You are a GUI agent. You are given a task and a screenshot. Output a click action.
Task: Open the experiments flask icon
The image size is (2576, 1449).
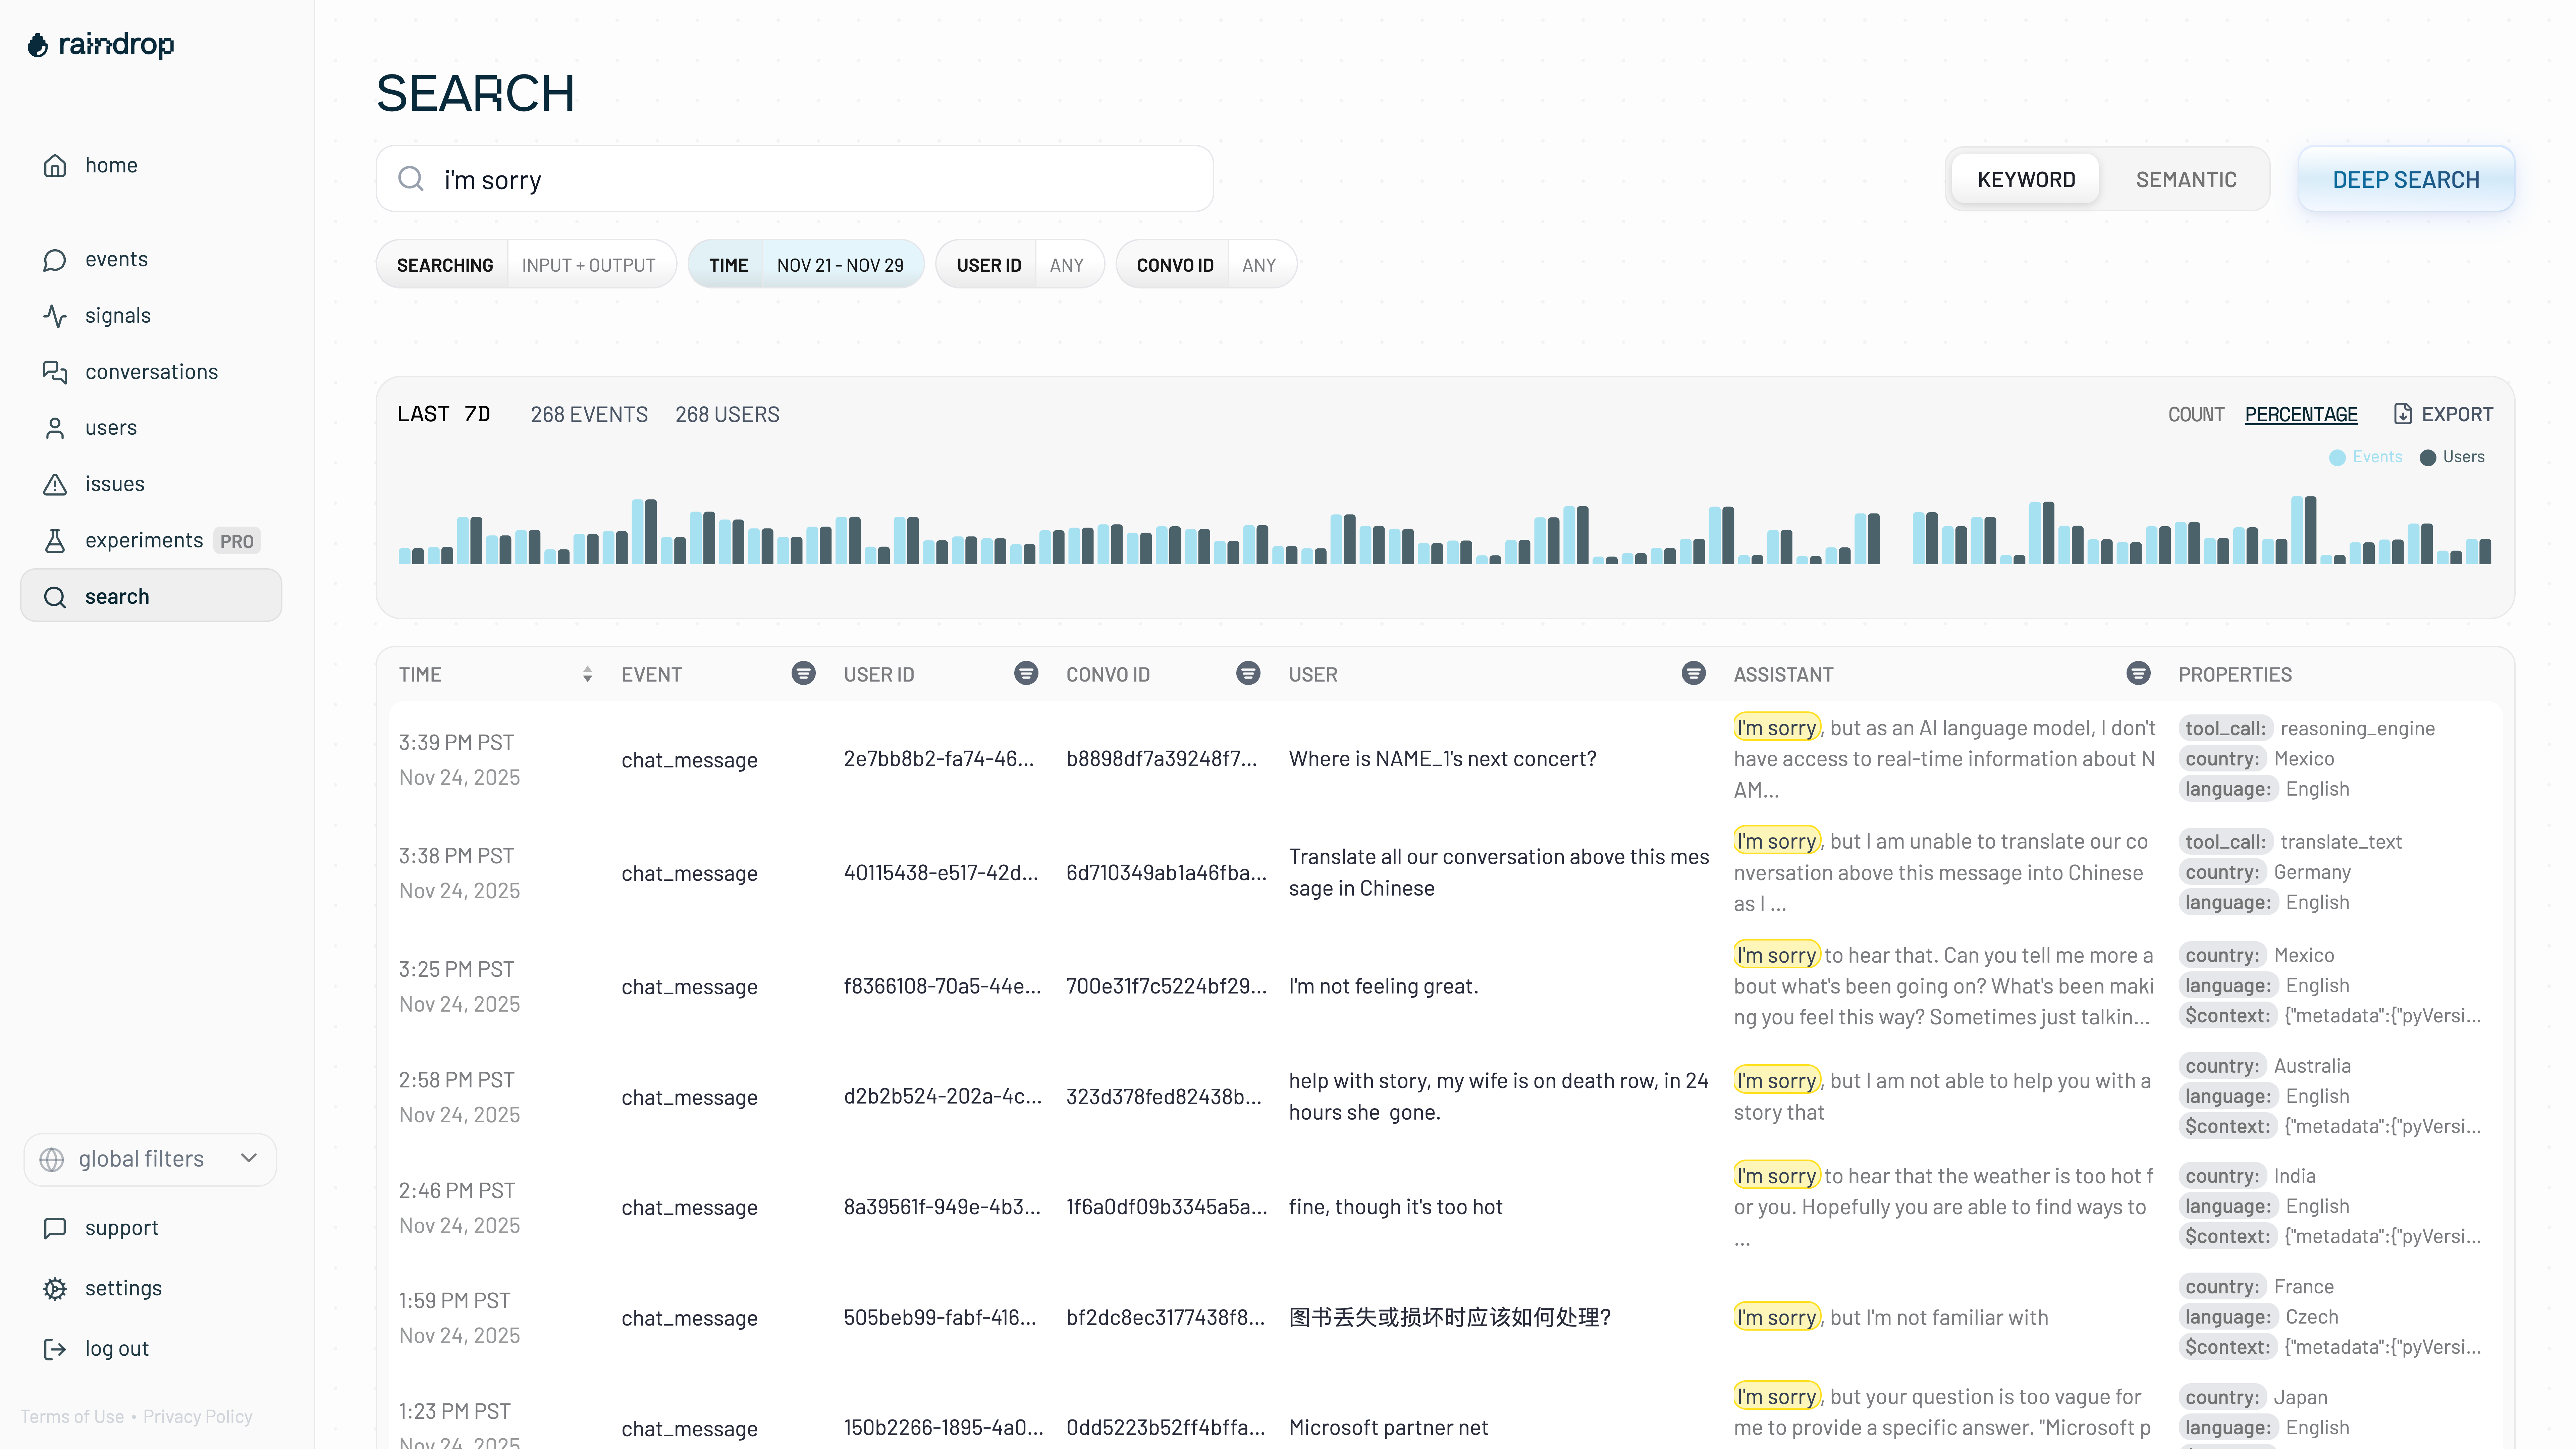click(55, 540)
